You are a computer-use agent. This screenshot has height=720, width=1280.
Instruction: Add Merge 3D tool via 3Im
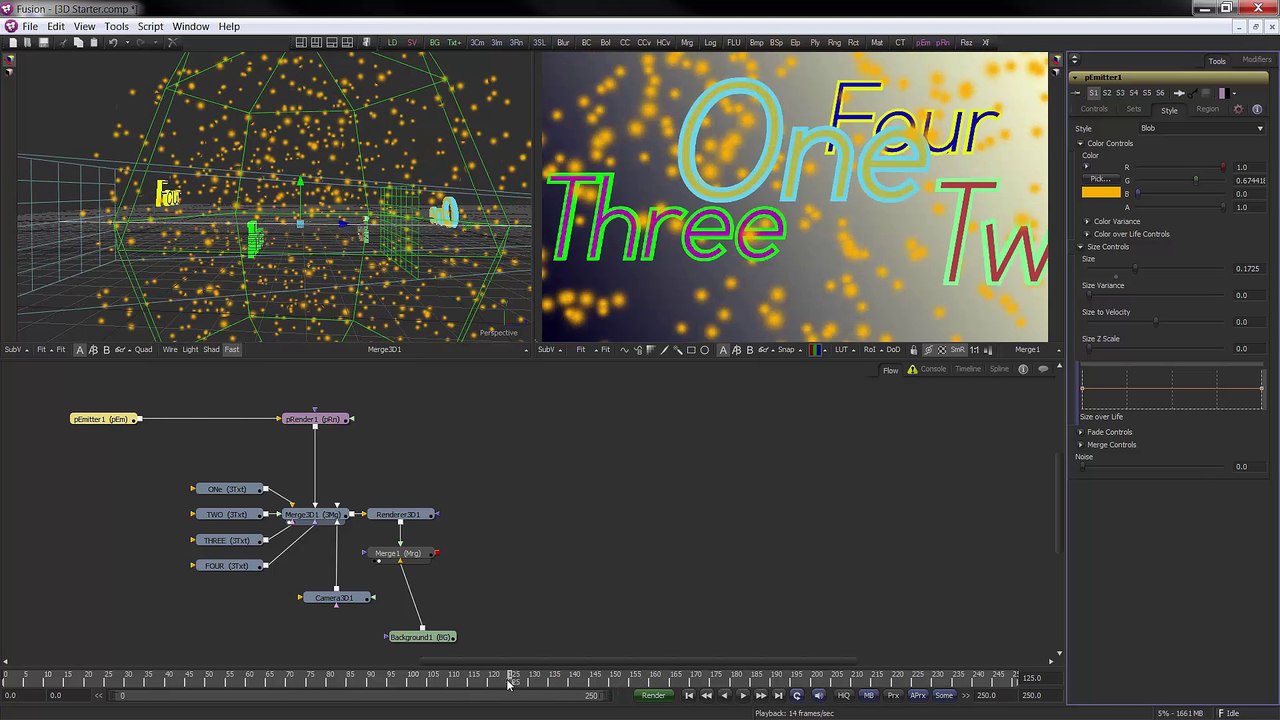pyautogui.click(x=496, y=42)
